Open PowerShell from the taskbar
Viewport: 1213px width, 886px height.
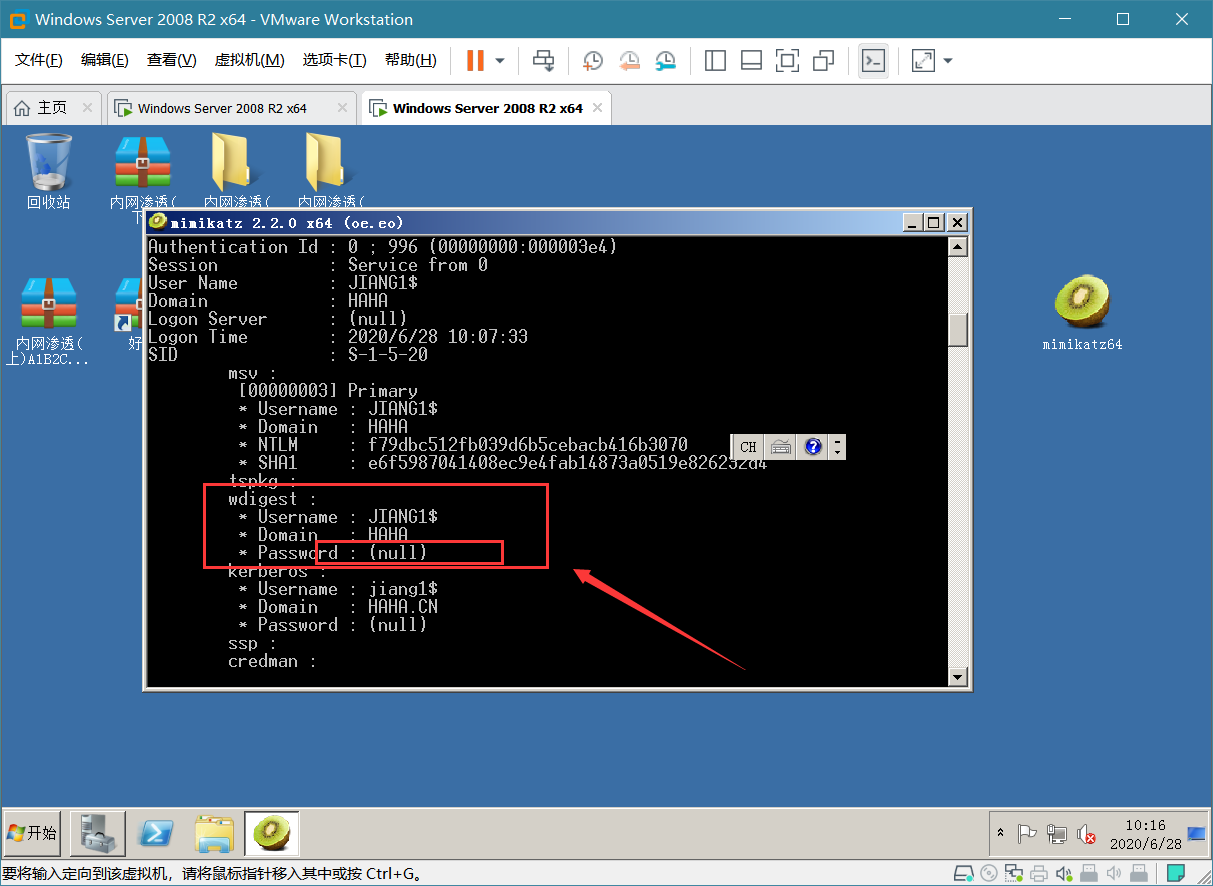tap(157, 833)
